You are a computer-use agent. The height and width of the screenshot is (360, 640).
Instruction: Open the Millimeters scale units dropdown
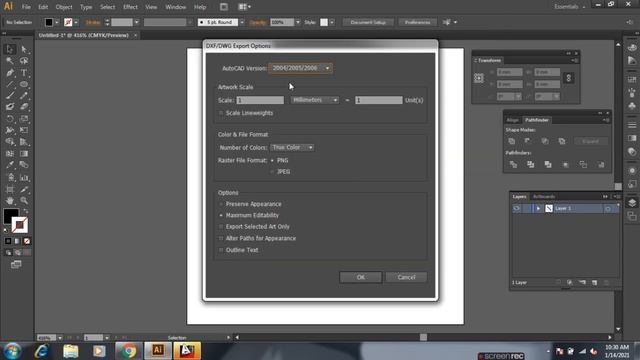pos(315,100)
